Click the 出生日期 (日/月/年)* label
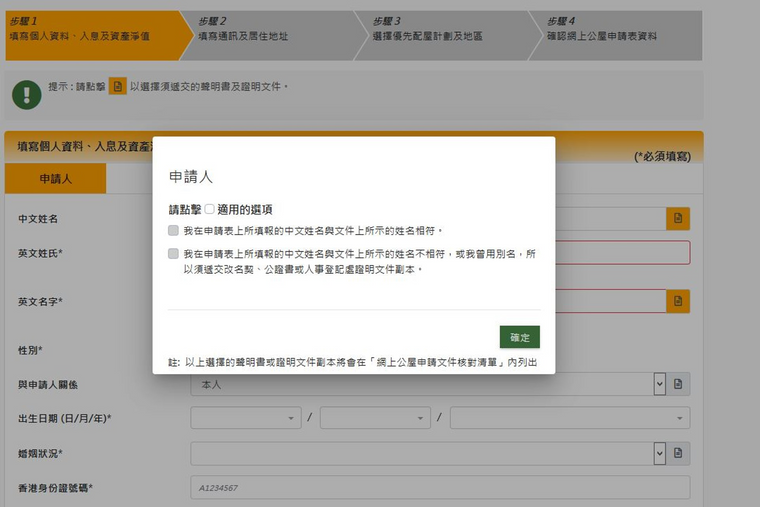The width and height of the screenshot is (760, 507). [64, 418]
